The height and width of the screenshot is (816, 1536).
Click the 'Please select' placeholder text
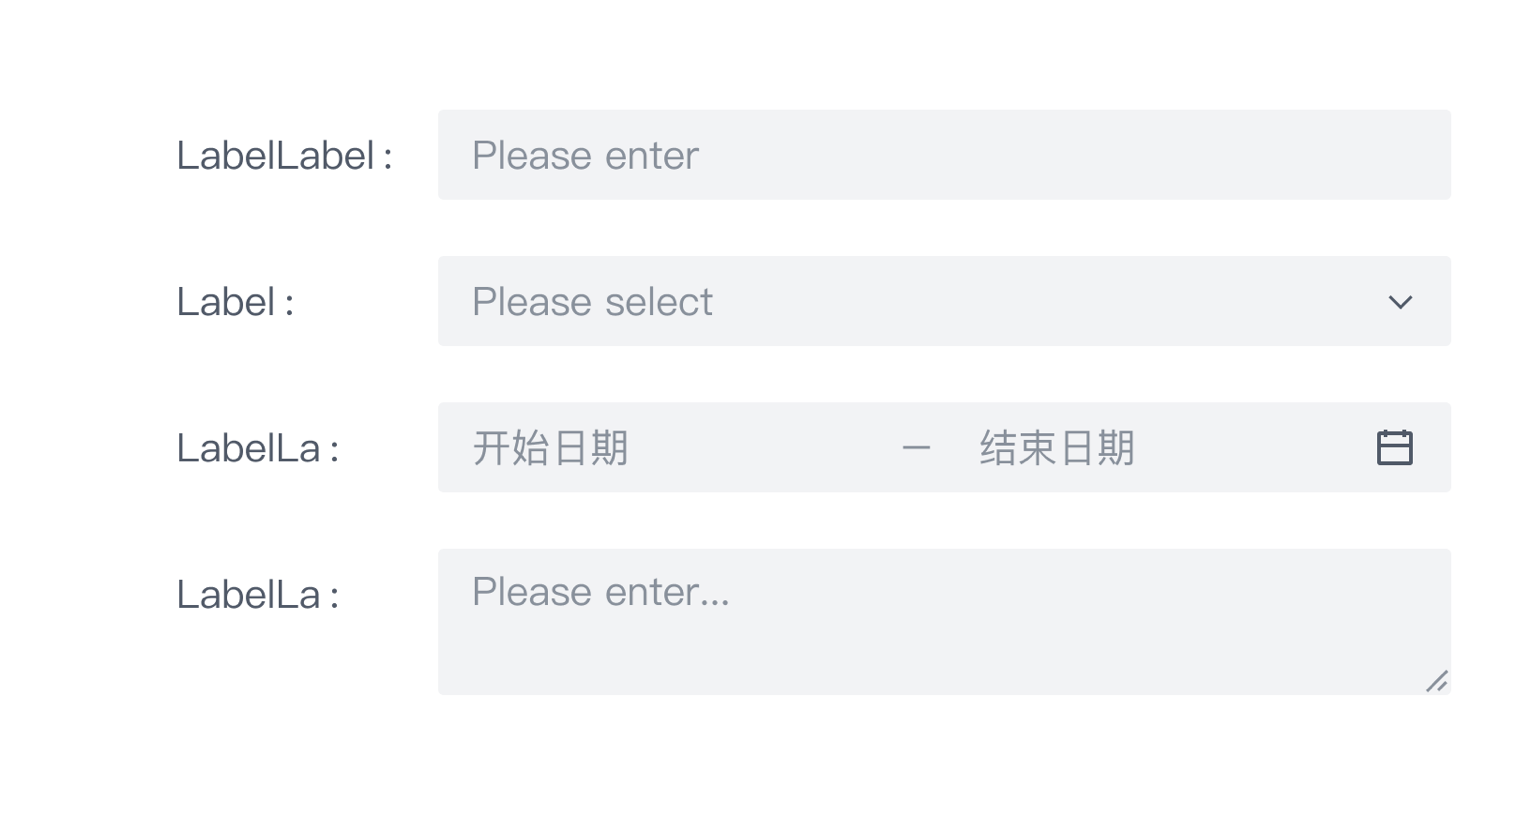pyautogui.click(x=592, y=302)
